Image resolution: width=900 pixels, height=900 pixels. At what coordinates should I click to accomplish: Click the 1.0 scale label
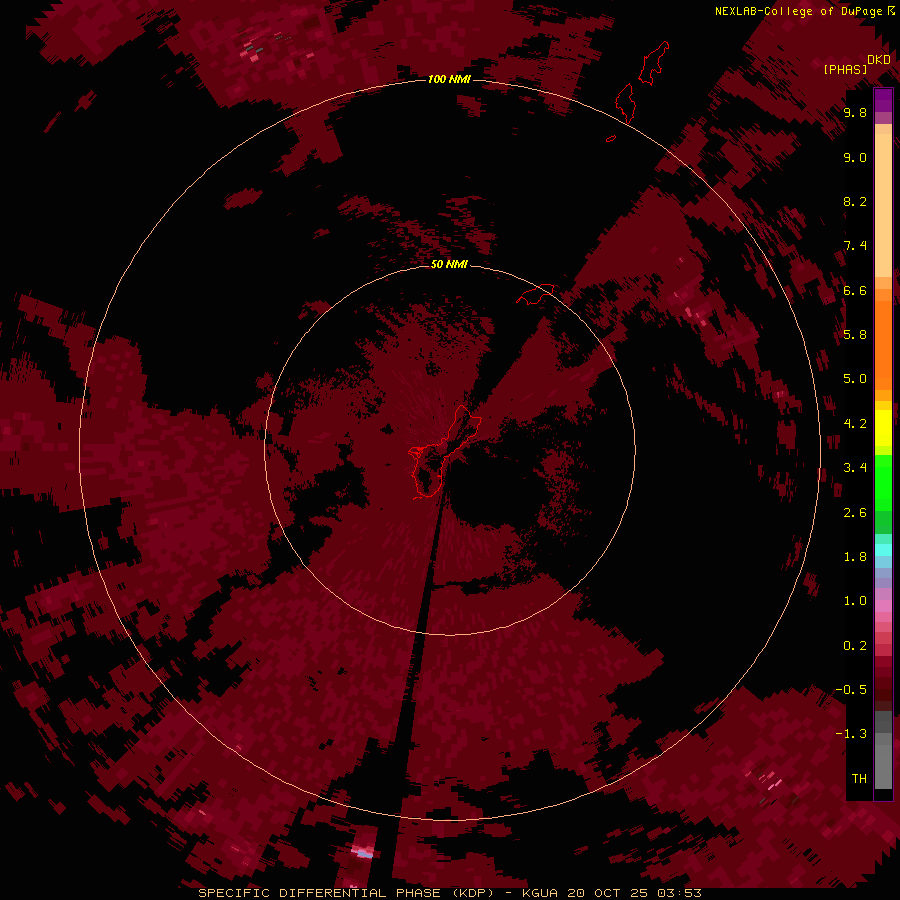(x=855, y=601)
